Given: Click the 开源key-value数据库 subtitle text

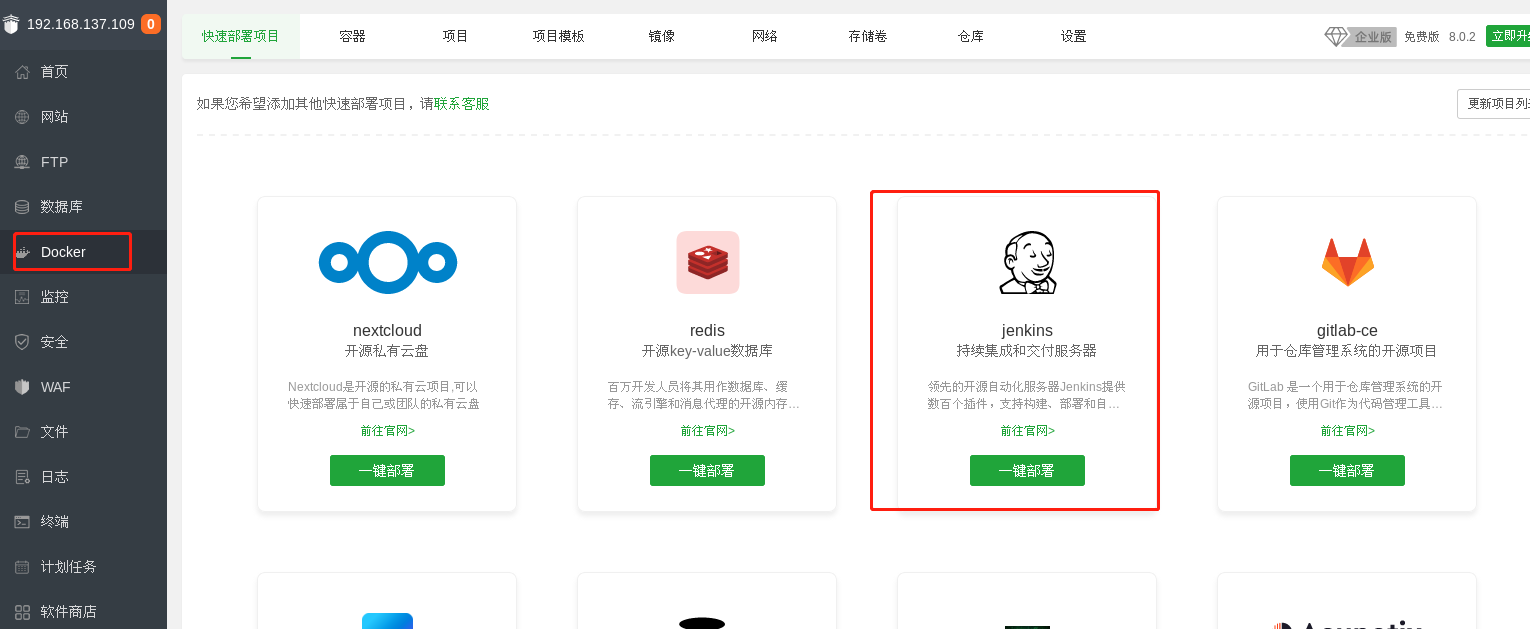Looking at the screenshot, I should coord(707,351).
